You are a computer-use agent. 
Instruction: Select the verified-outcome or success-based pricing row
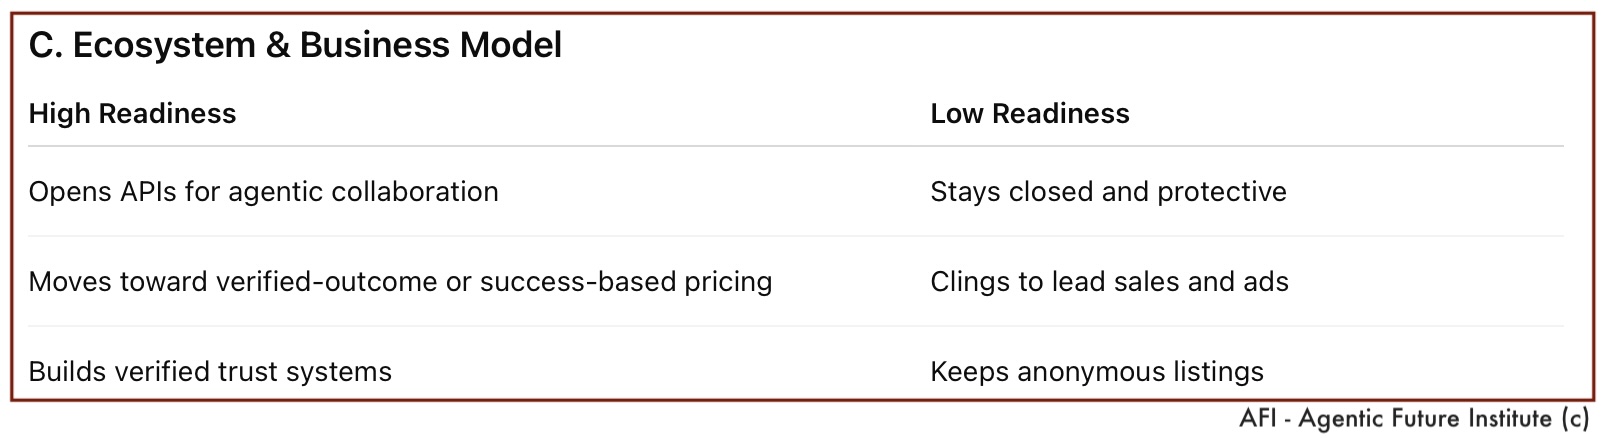pos(400,282)
